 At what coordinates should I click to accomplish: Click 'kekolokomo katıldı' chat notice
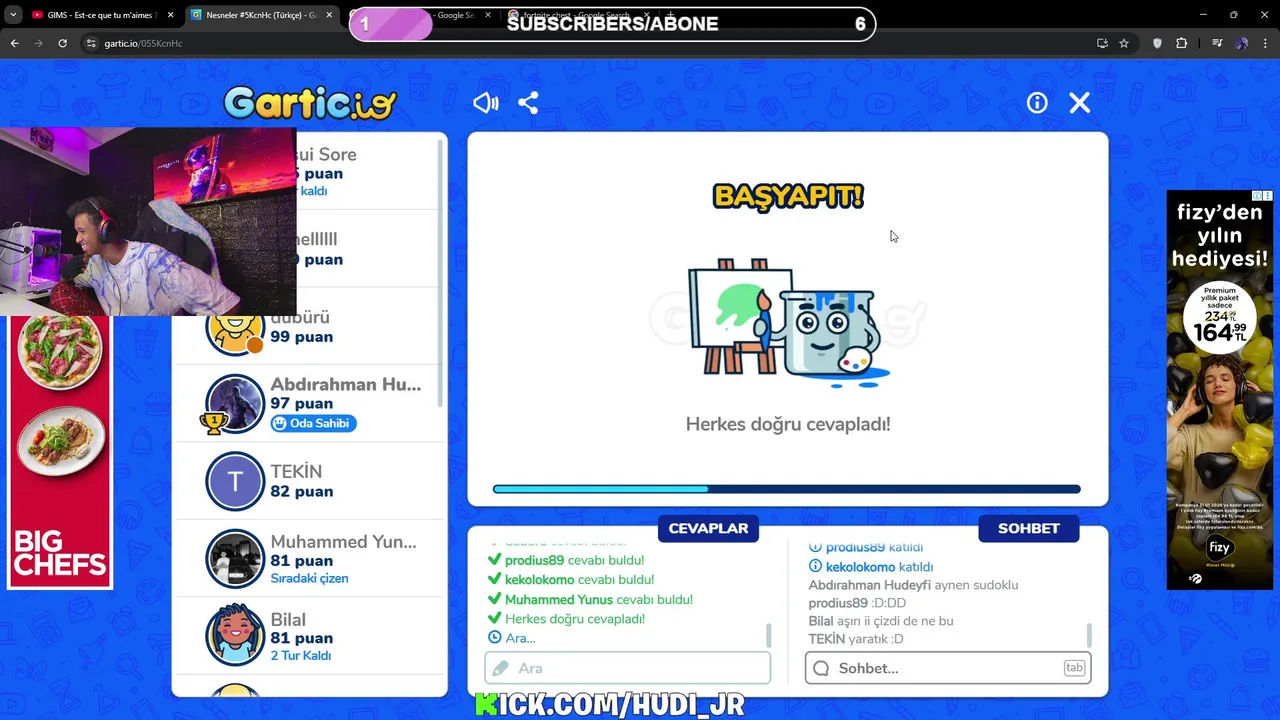pos(879,567)
